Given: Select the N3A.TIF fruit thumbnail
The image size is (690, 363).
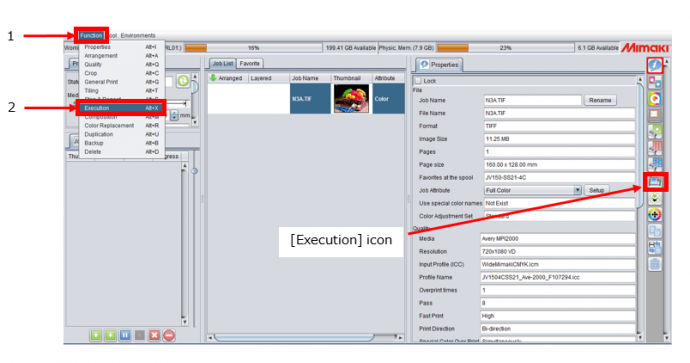Looking at the screenshot, I should [x=351, y=99].
